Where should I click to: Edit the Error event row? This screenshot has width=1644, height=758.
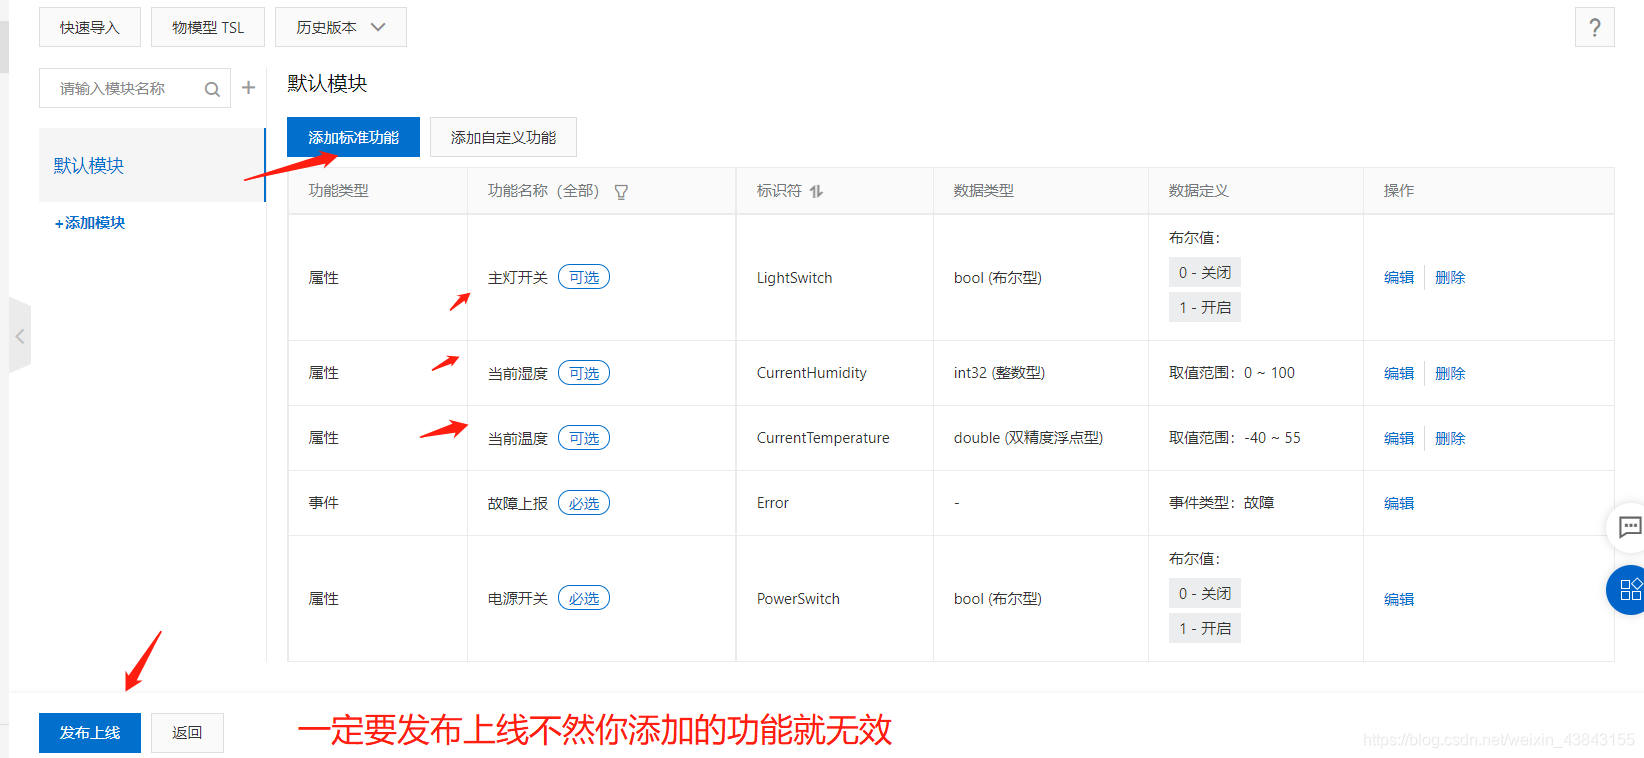click(1399, 503)
